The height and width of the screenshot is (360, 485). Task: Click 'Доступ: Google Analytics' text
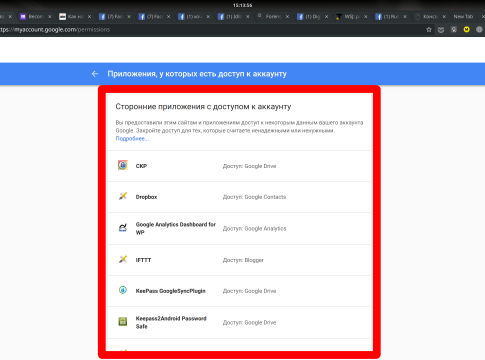254,228
